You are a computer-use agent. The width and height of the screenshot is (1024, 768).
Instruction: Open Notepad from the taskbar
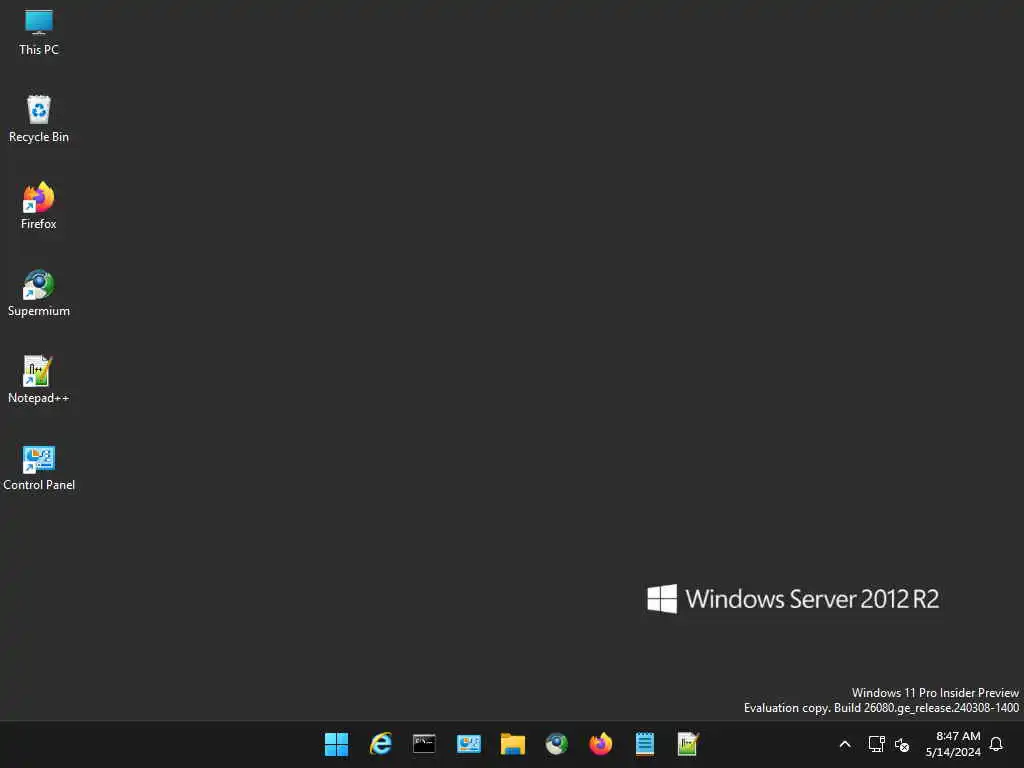point(645,744)
